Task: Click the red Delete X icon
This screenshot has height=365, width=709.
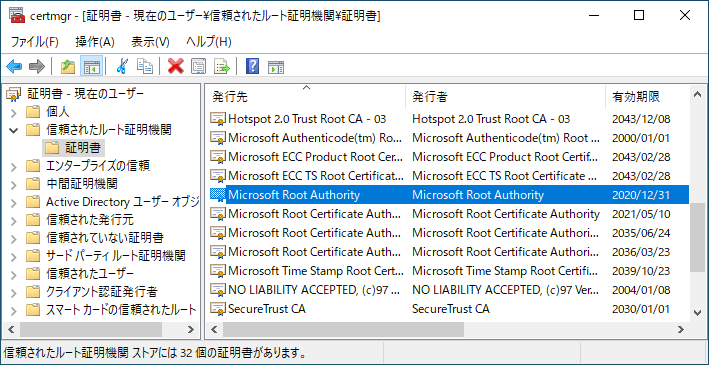Action: 175,67
